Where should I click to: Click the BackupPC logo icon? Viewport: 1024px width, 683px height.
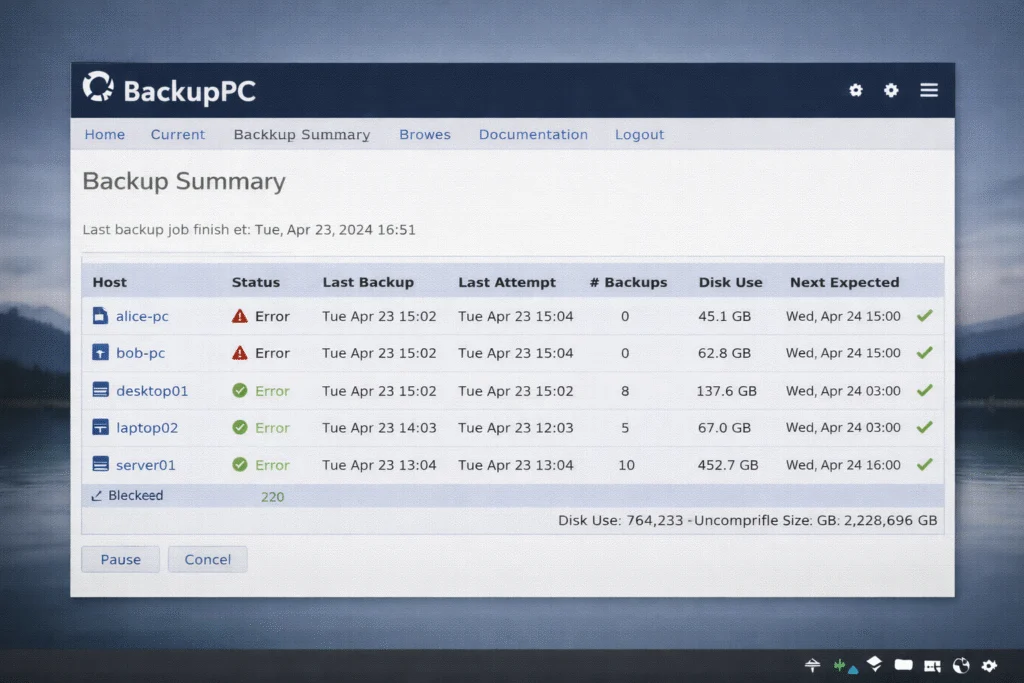coord(98,88)
